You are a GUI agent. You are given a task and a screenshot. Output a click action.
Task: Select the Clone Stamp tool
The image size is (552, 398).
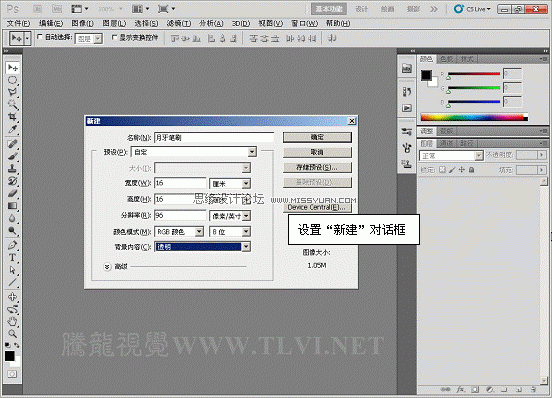(x=13, y=169)
